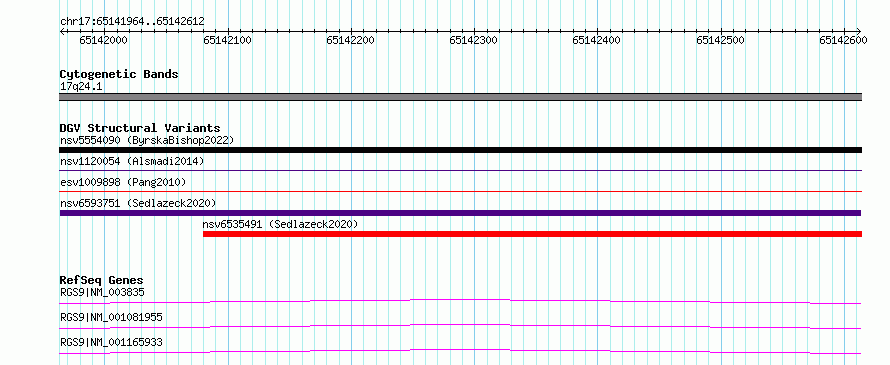The image size is (890, 365).
Task: Click the Cytogenetic Bands track title
Action: coord(119,74)
